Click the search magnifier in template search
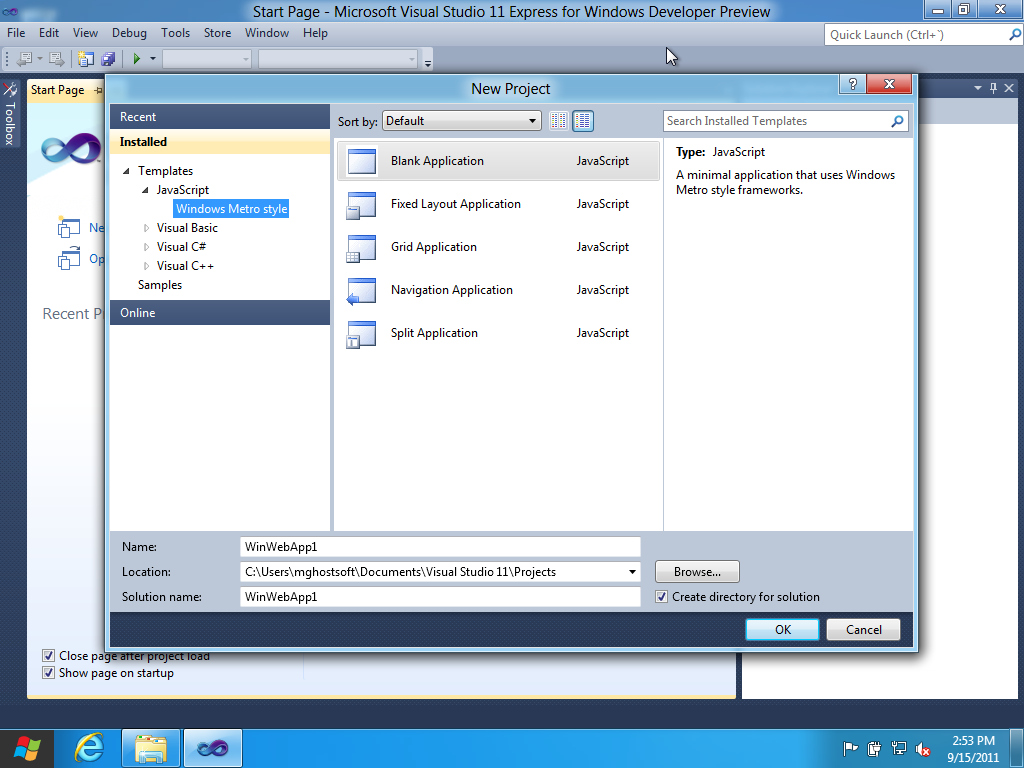 (x=897, y=121)
